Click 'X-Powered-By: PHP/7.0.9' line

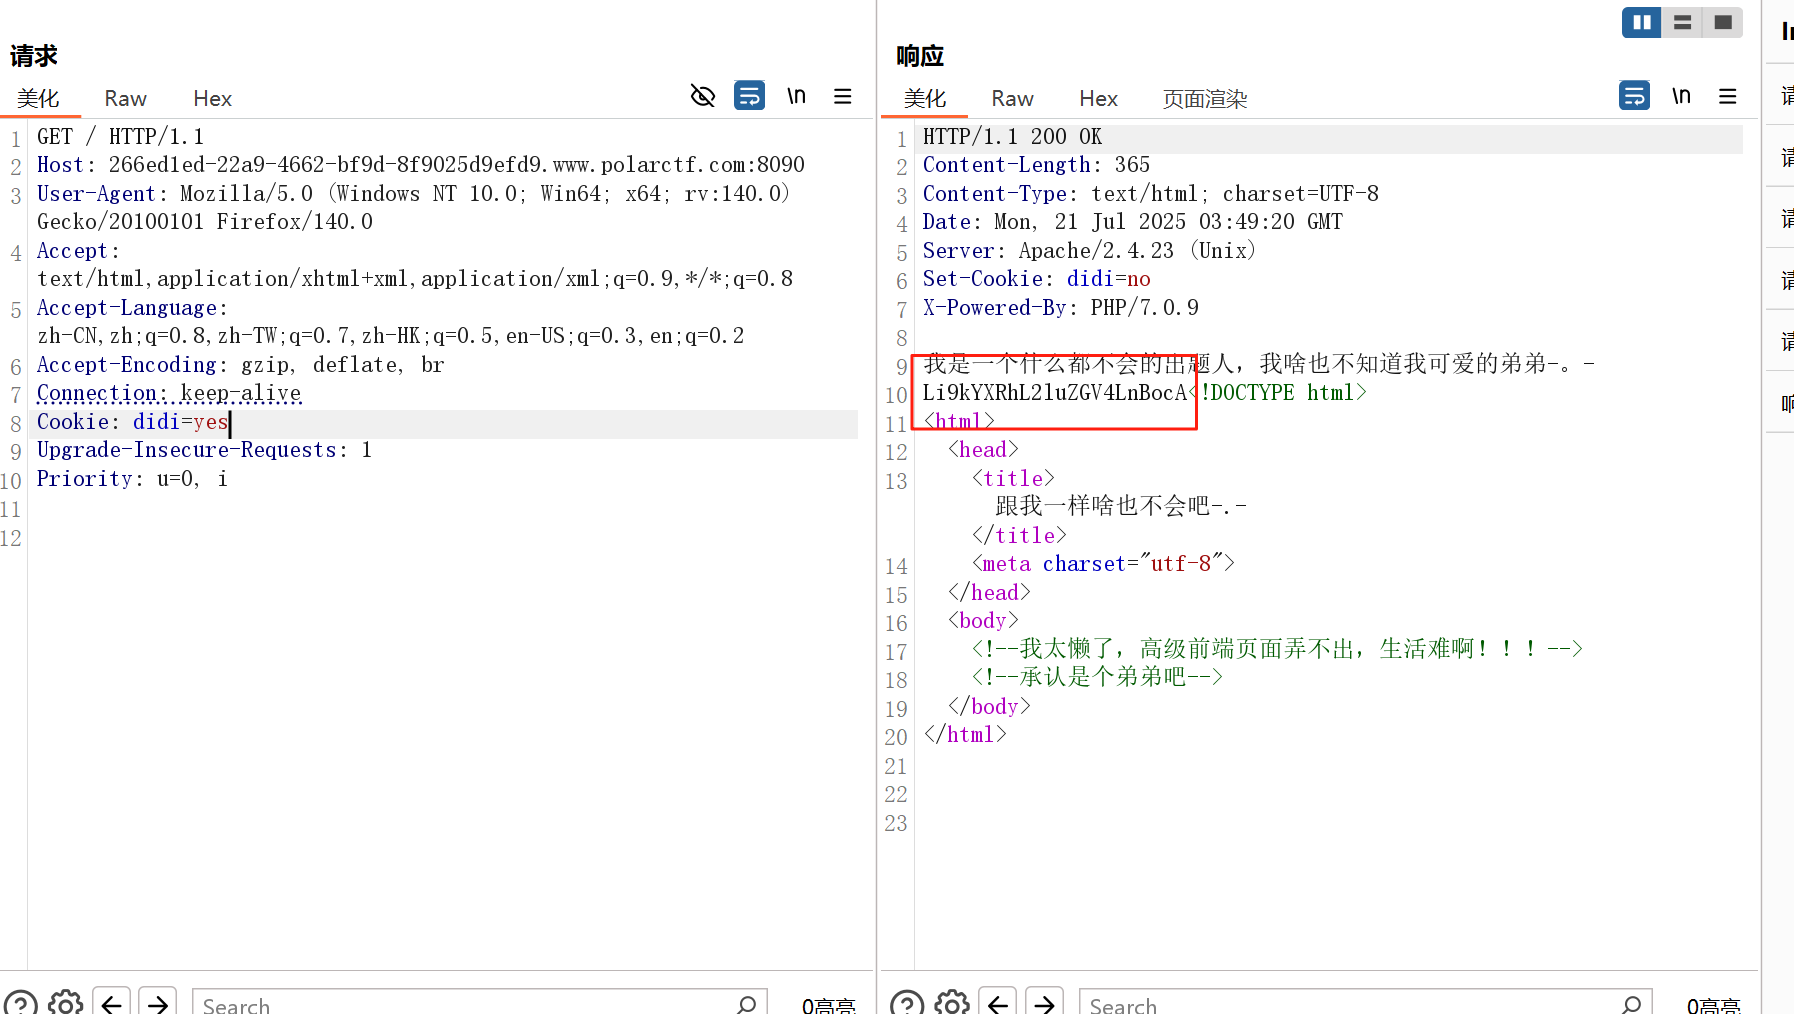(x=1060, y=308)
